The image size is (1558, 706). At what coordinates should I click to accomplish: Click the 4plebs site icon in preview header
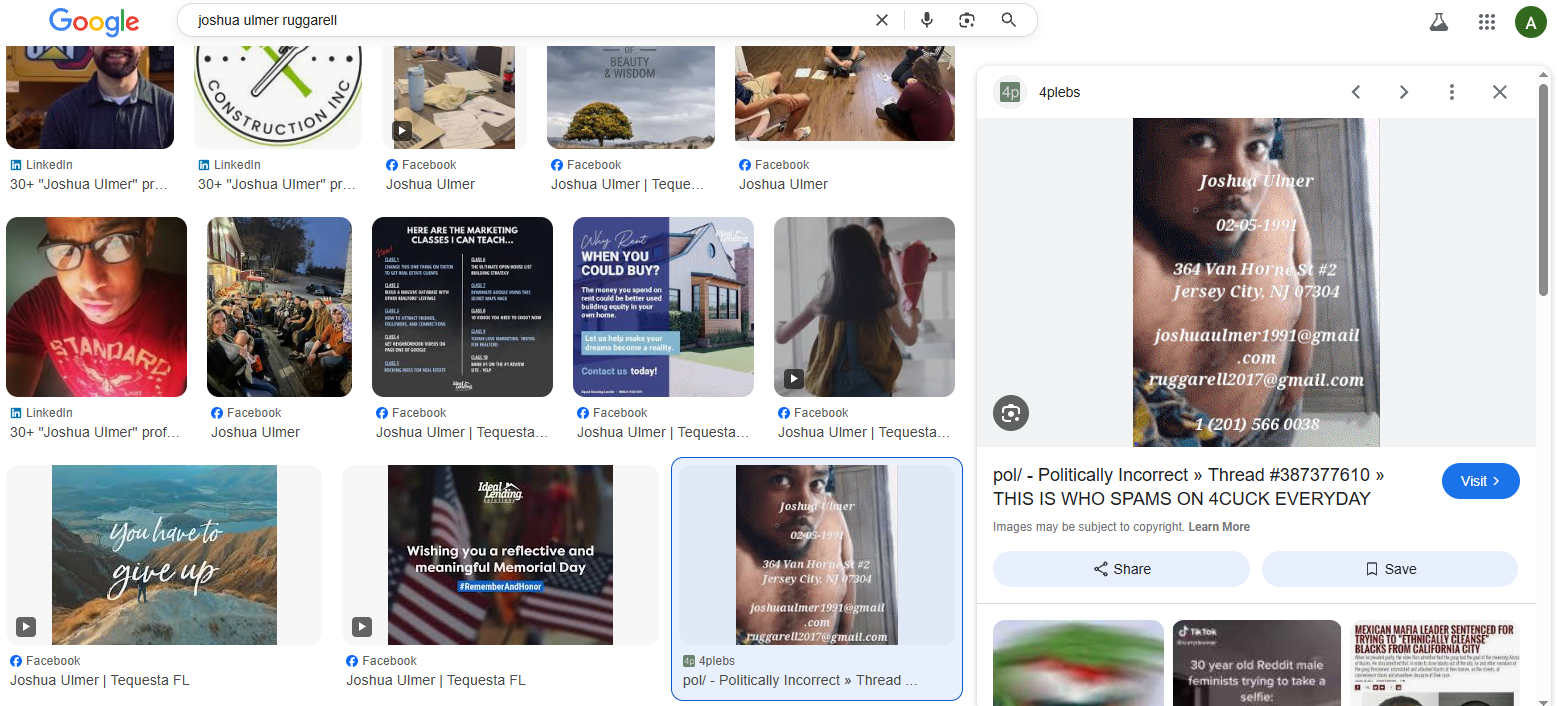[x=1010, y=92]
